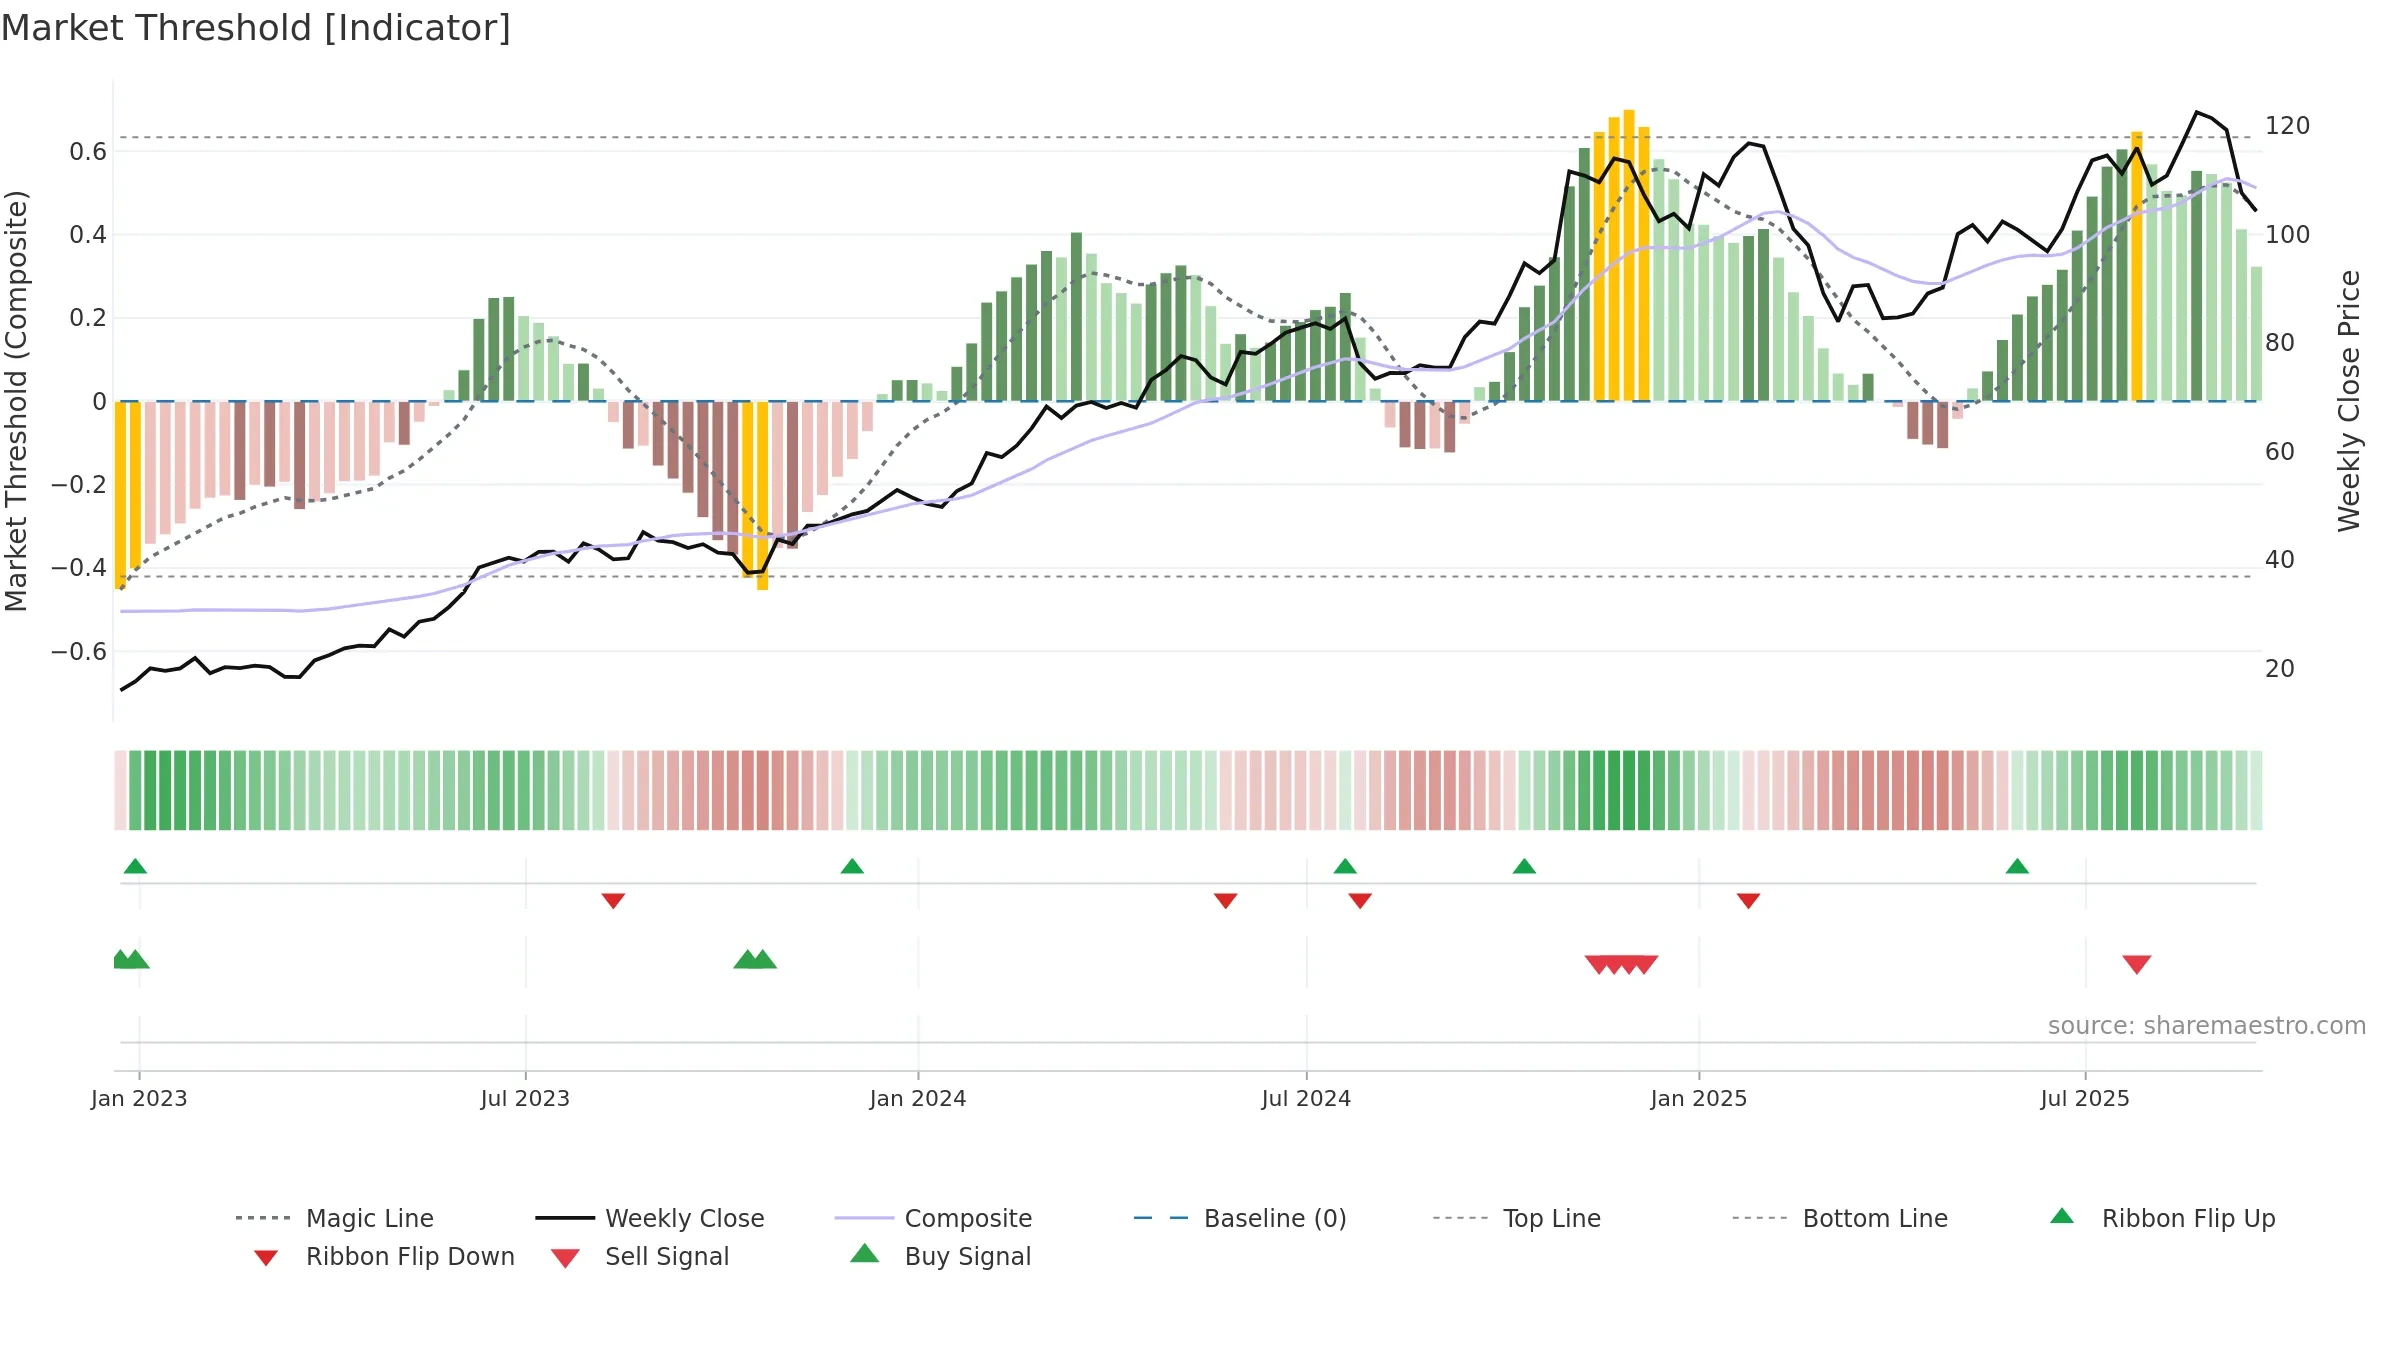Click the yellow peak bar cluster before Jan 2025
The image size is (2400, 1350).
tap(1621, 255)
